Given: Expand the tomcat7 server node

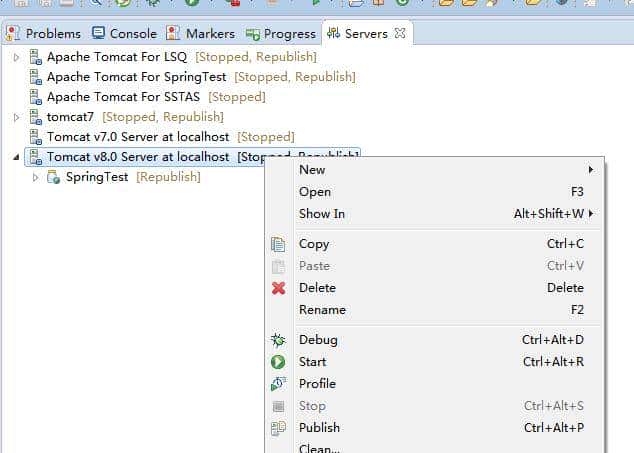Looking at the screenshot, I should click(16, 117).
